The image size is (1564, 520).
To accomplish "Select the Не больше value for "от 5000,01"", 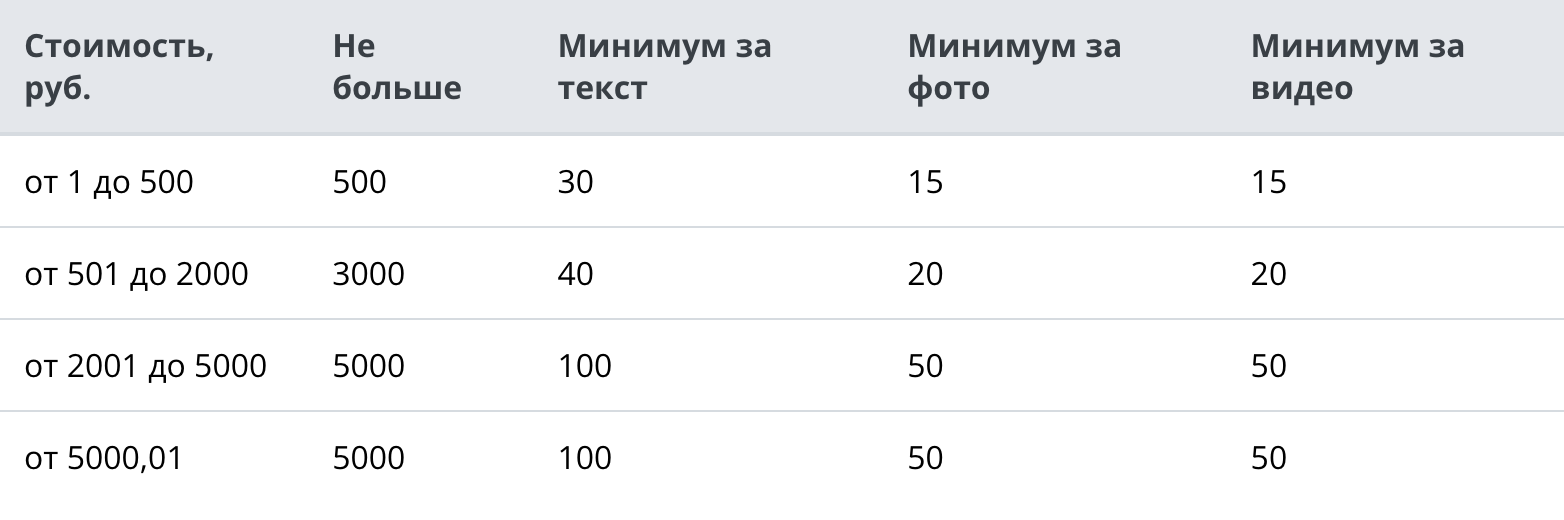I will pyautogui.click(x=368, y=458).
